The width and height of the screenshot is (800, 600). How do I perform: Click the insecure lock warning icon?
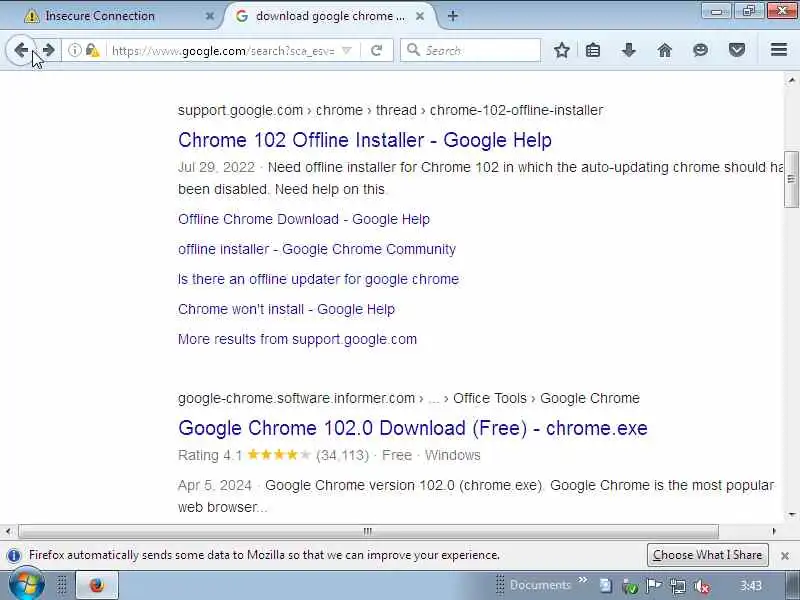92,50
